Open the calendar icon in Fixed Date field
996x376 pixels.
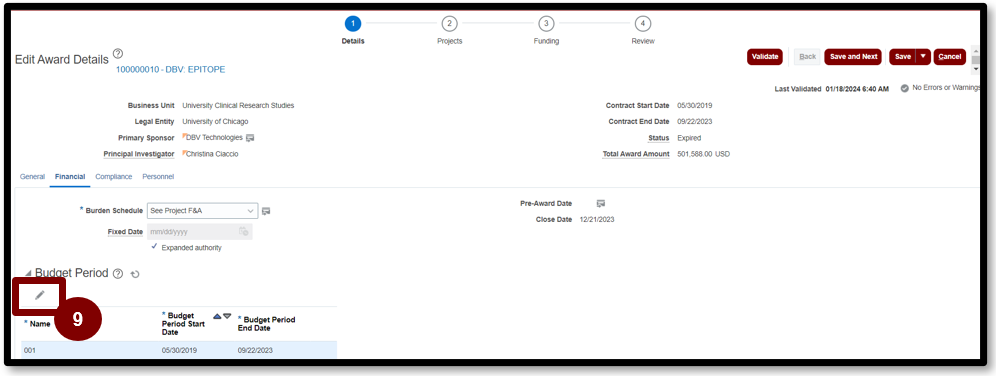click(243, 232)
